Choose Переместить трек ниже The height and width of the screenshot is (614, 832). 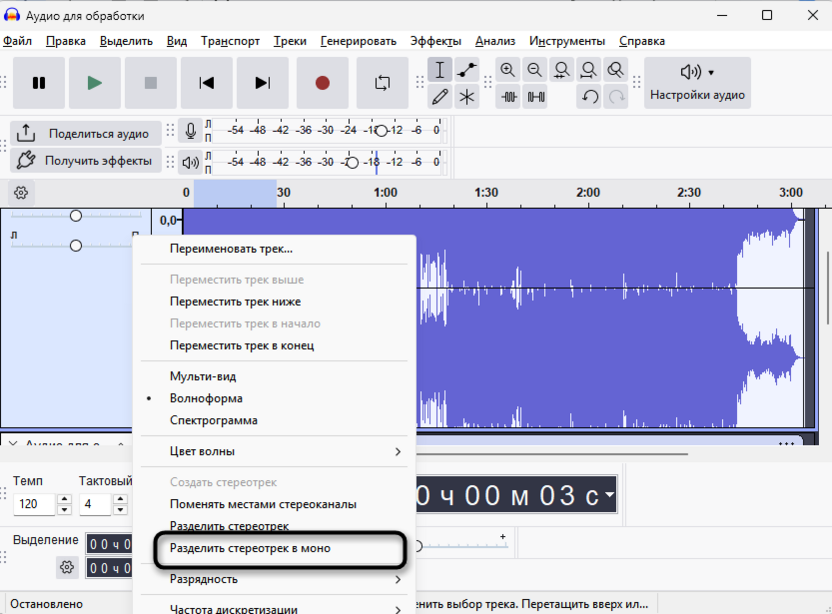click(274, 301)
